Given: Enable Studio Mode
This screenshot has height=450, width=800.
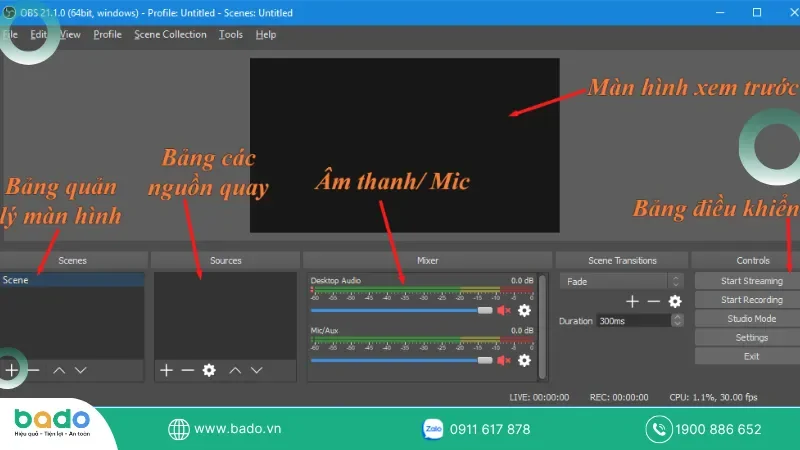Looking at the screenshot, I should point(747,318).
